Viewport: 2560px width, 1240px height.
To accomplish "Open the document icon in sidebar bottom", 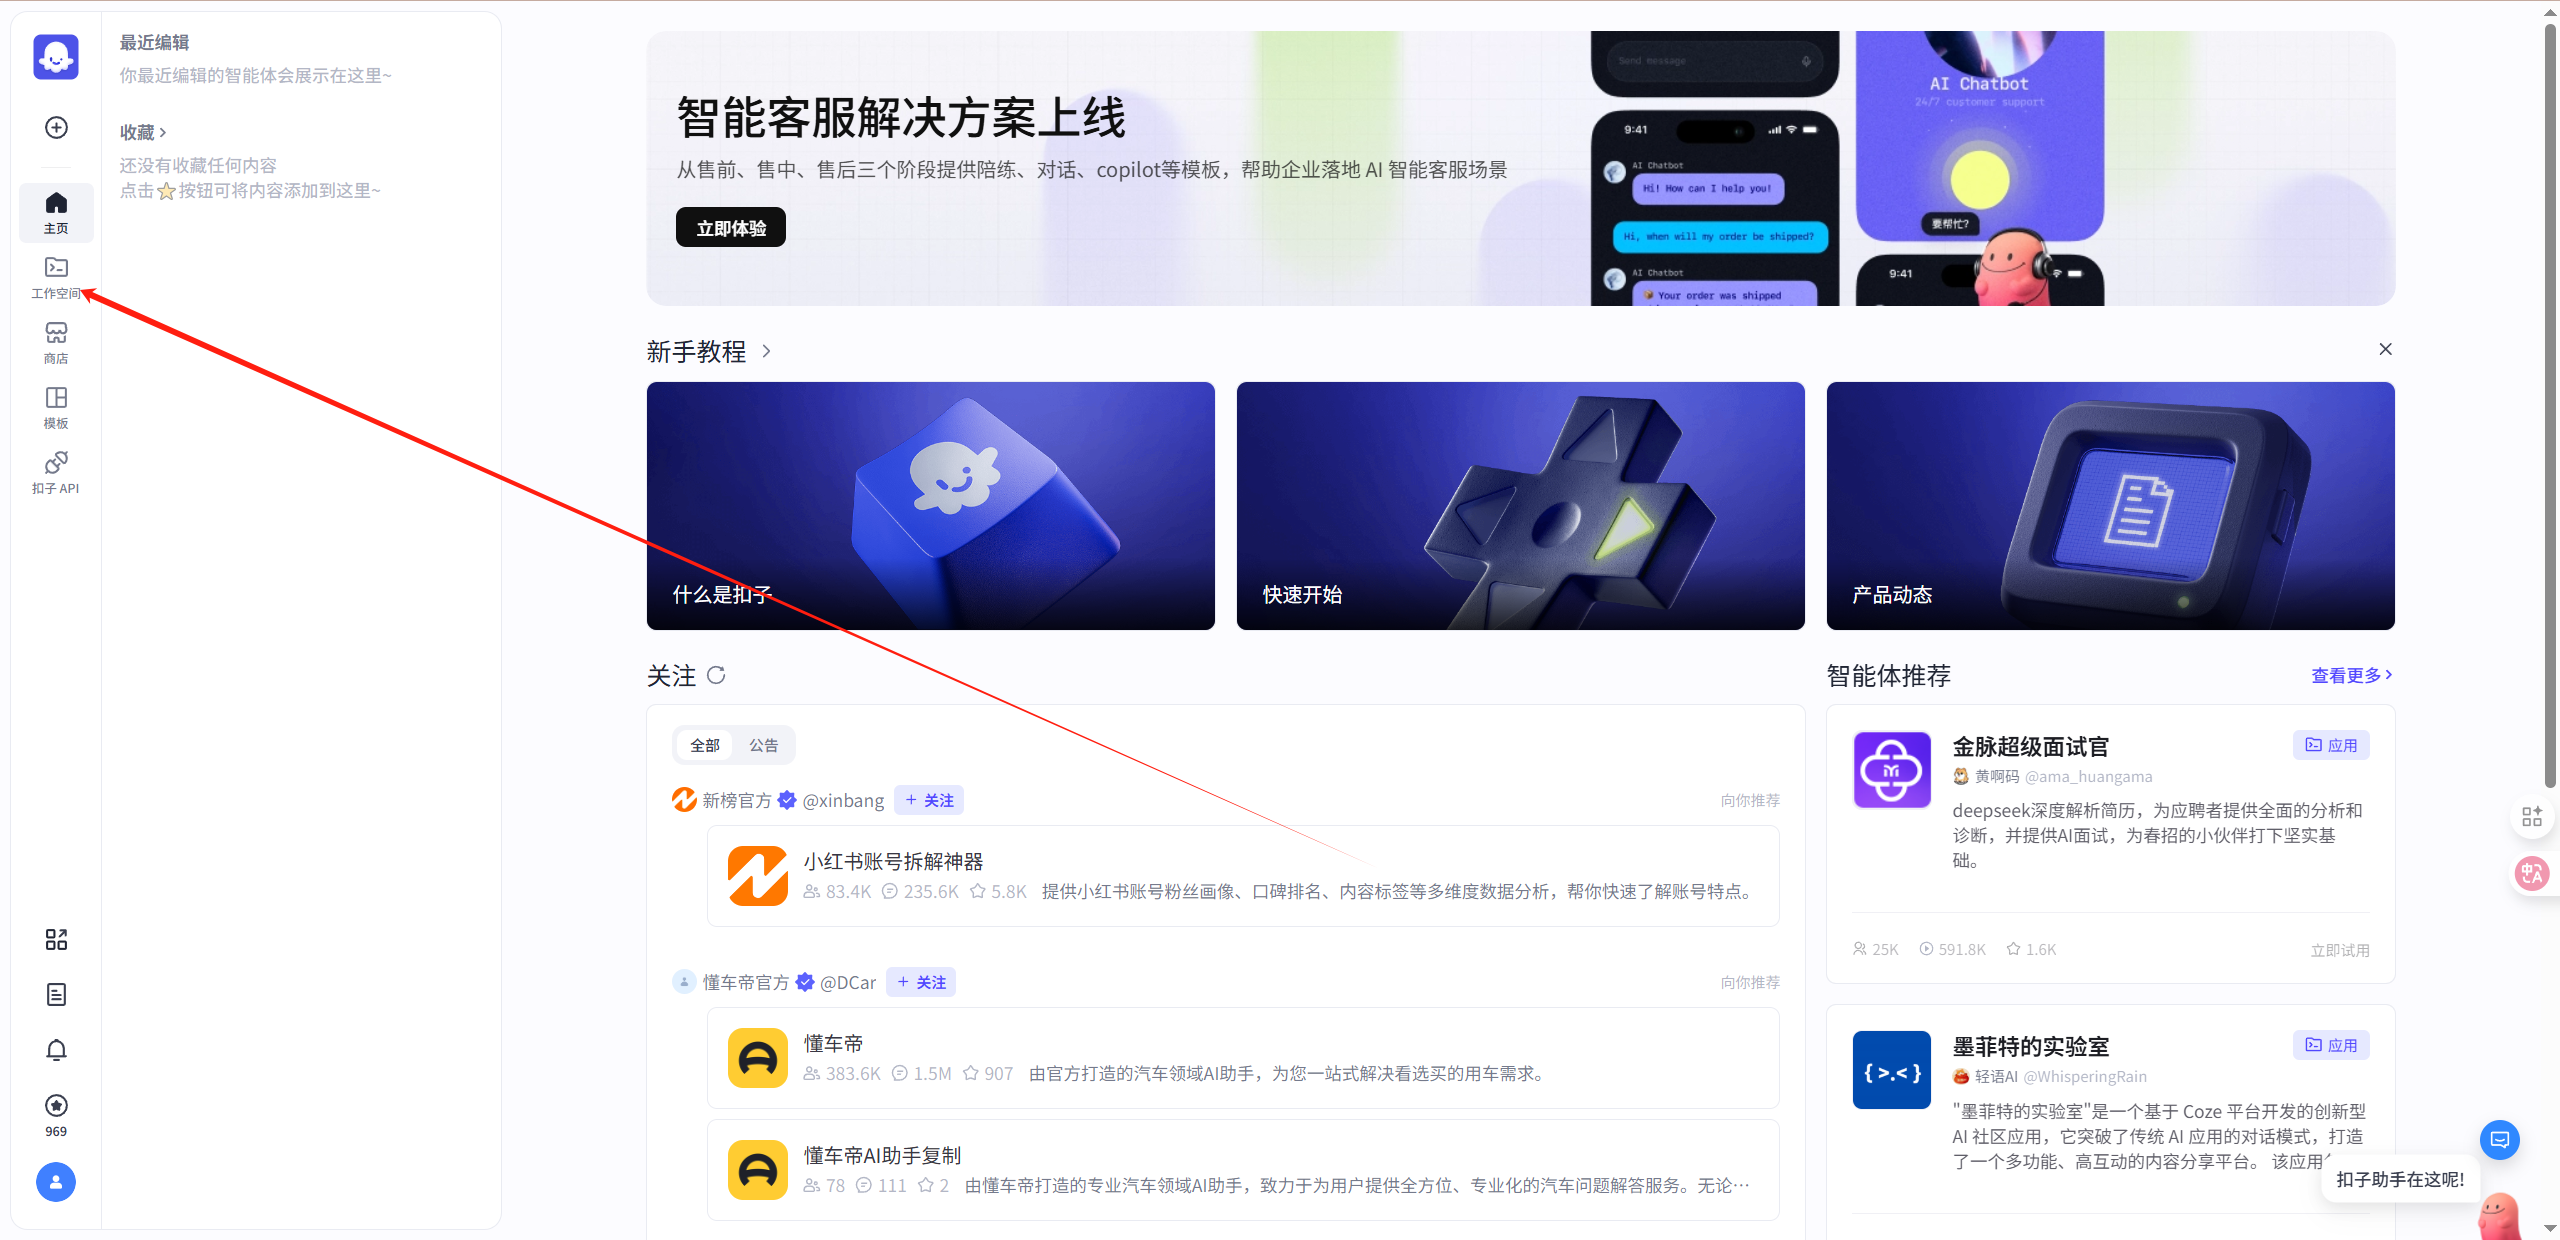I will point(56,994).
